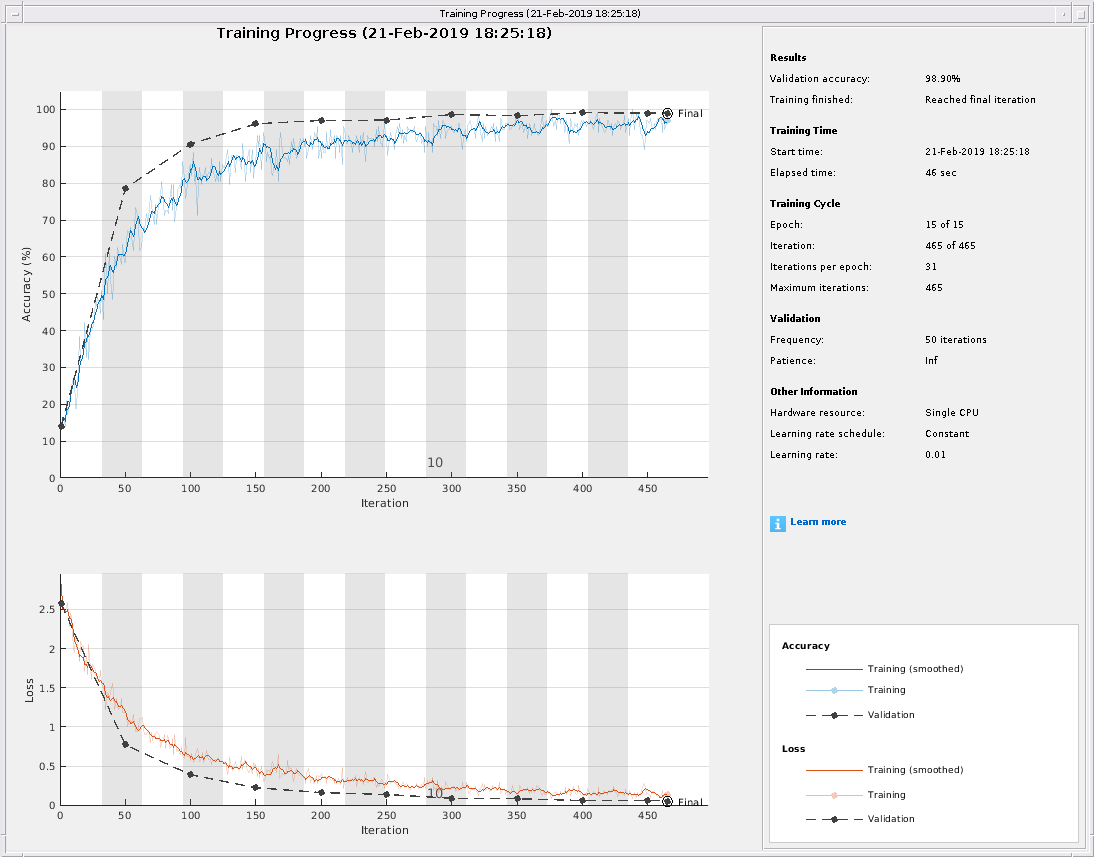Screen dimensions: 1094x857
Task: Select accuracy validation marker at iteration 50
Action: (x=125, y=188)
